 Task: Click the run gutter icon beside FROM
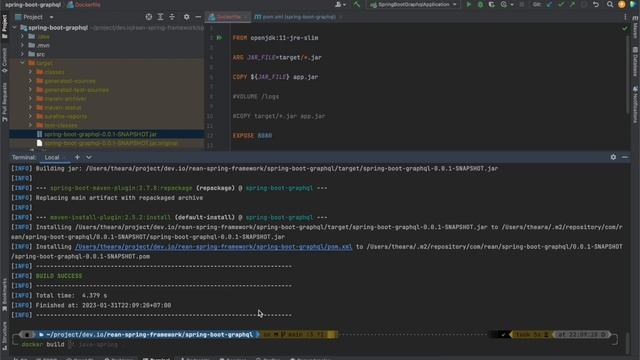(x=220, y=38)
